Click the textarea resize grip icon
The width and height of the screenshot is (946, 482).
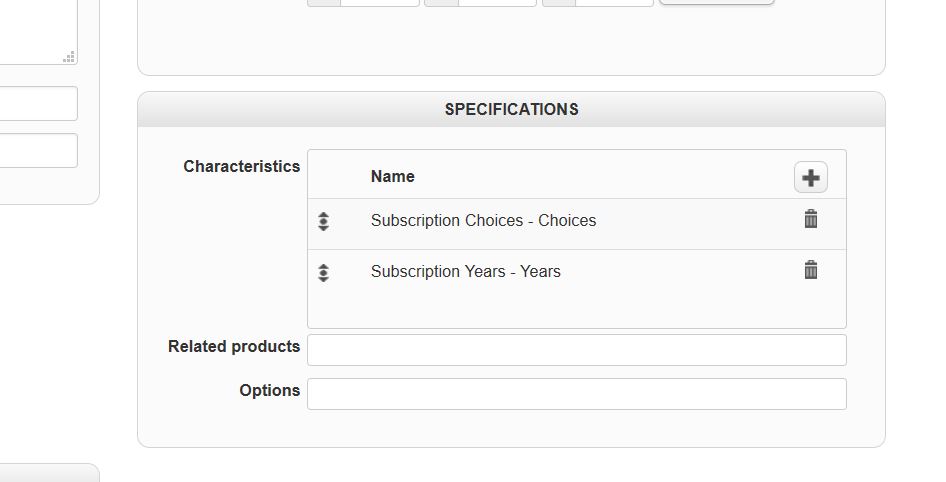pyautogui.click(x=69, y=58)
